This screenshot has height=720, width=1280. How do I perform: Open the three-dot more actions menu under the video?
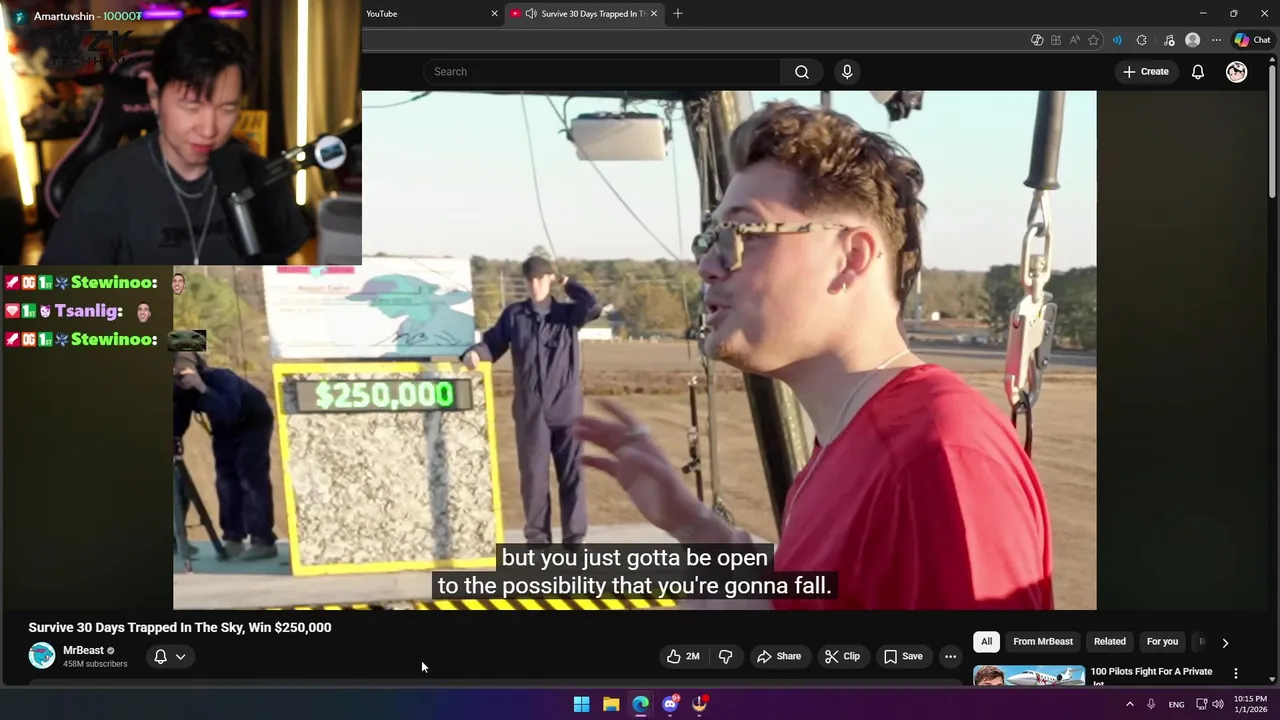tap(950, 656)
